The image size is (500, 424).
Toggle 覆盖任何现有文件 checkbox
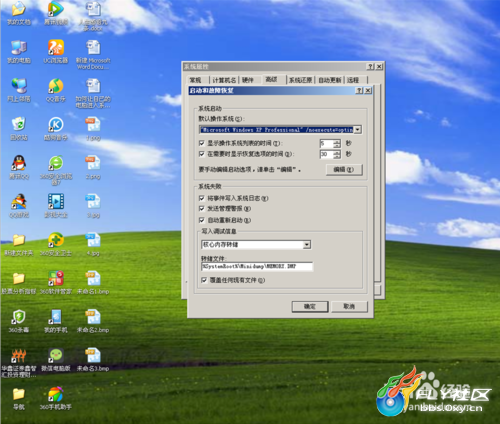point(204,280)
